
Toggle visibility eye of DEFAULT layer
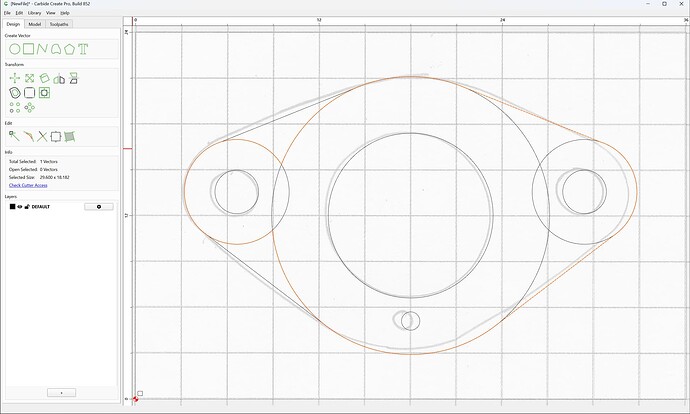tap(20, 207)
